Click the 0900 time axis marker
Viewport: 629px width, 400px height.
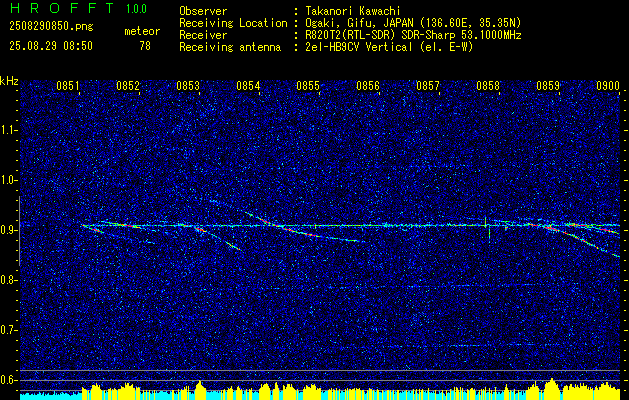coord(608,85)
